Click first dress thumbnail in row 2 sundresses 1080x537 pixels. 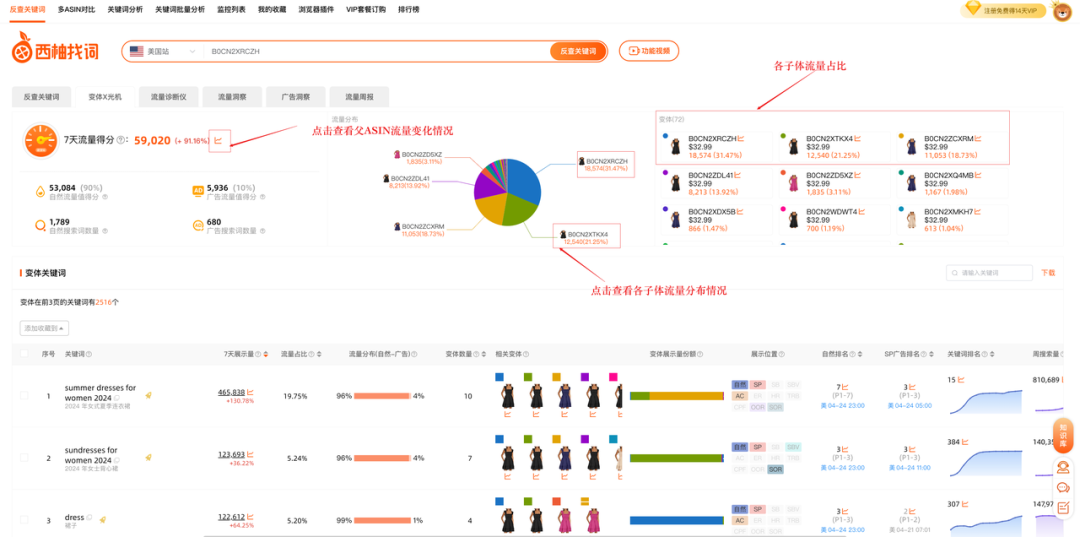coord(509,459)
